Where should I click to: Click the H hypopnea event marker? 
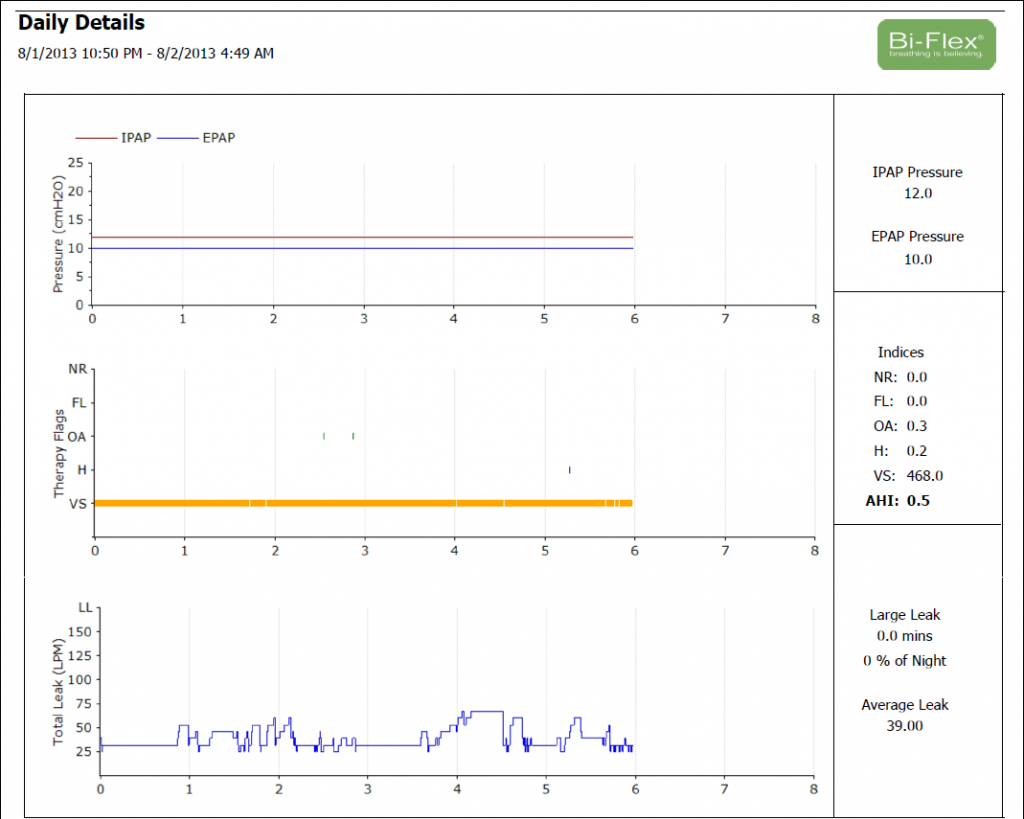pos(569,469)
